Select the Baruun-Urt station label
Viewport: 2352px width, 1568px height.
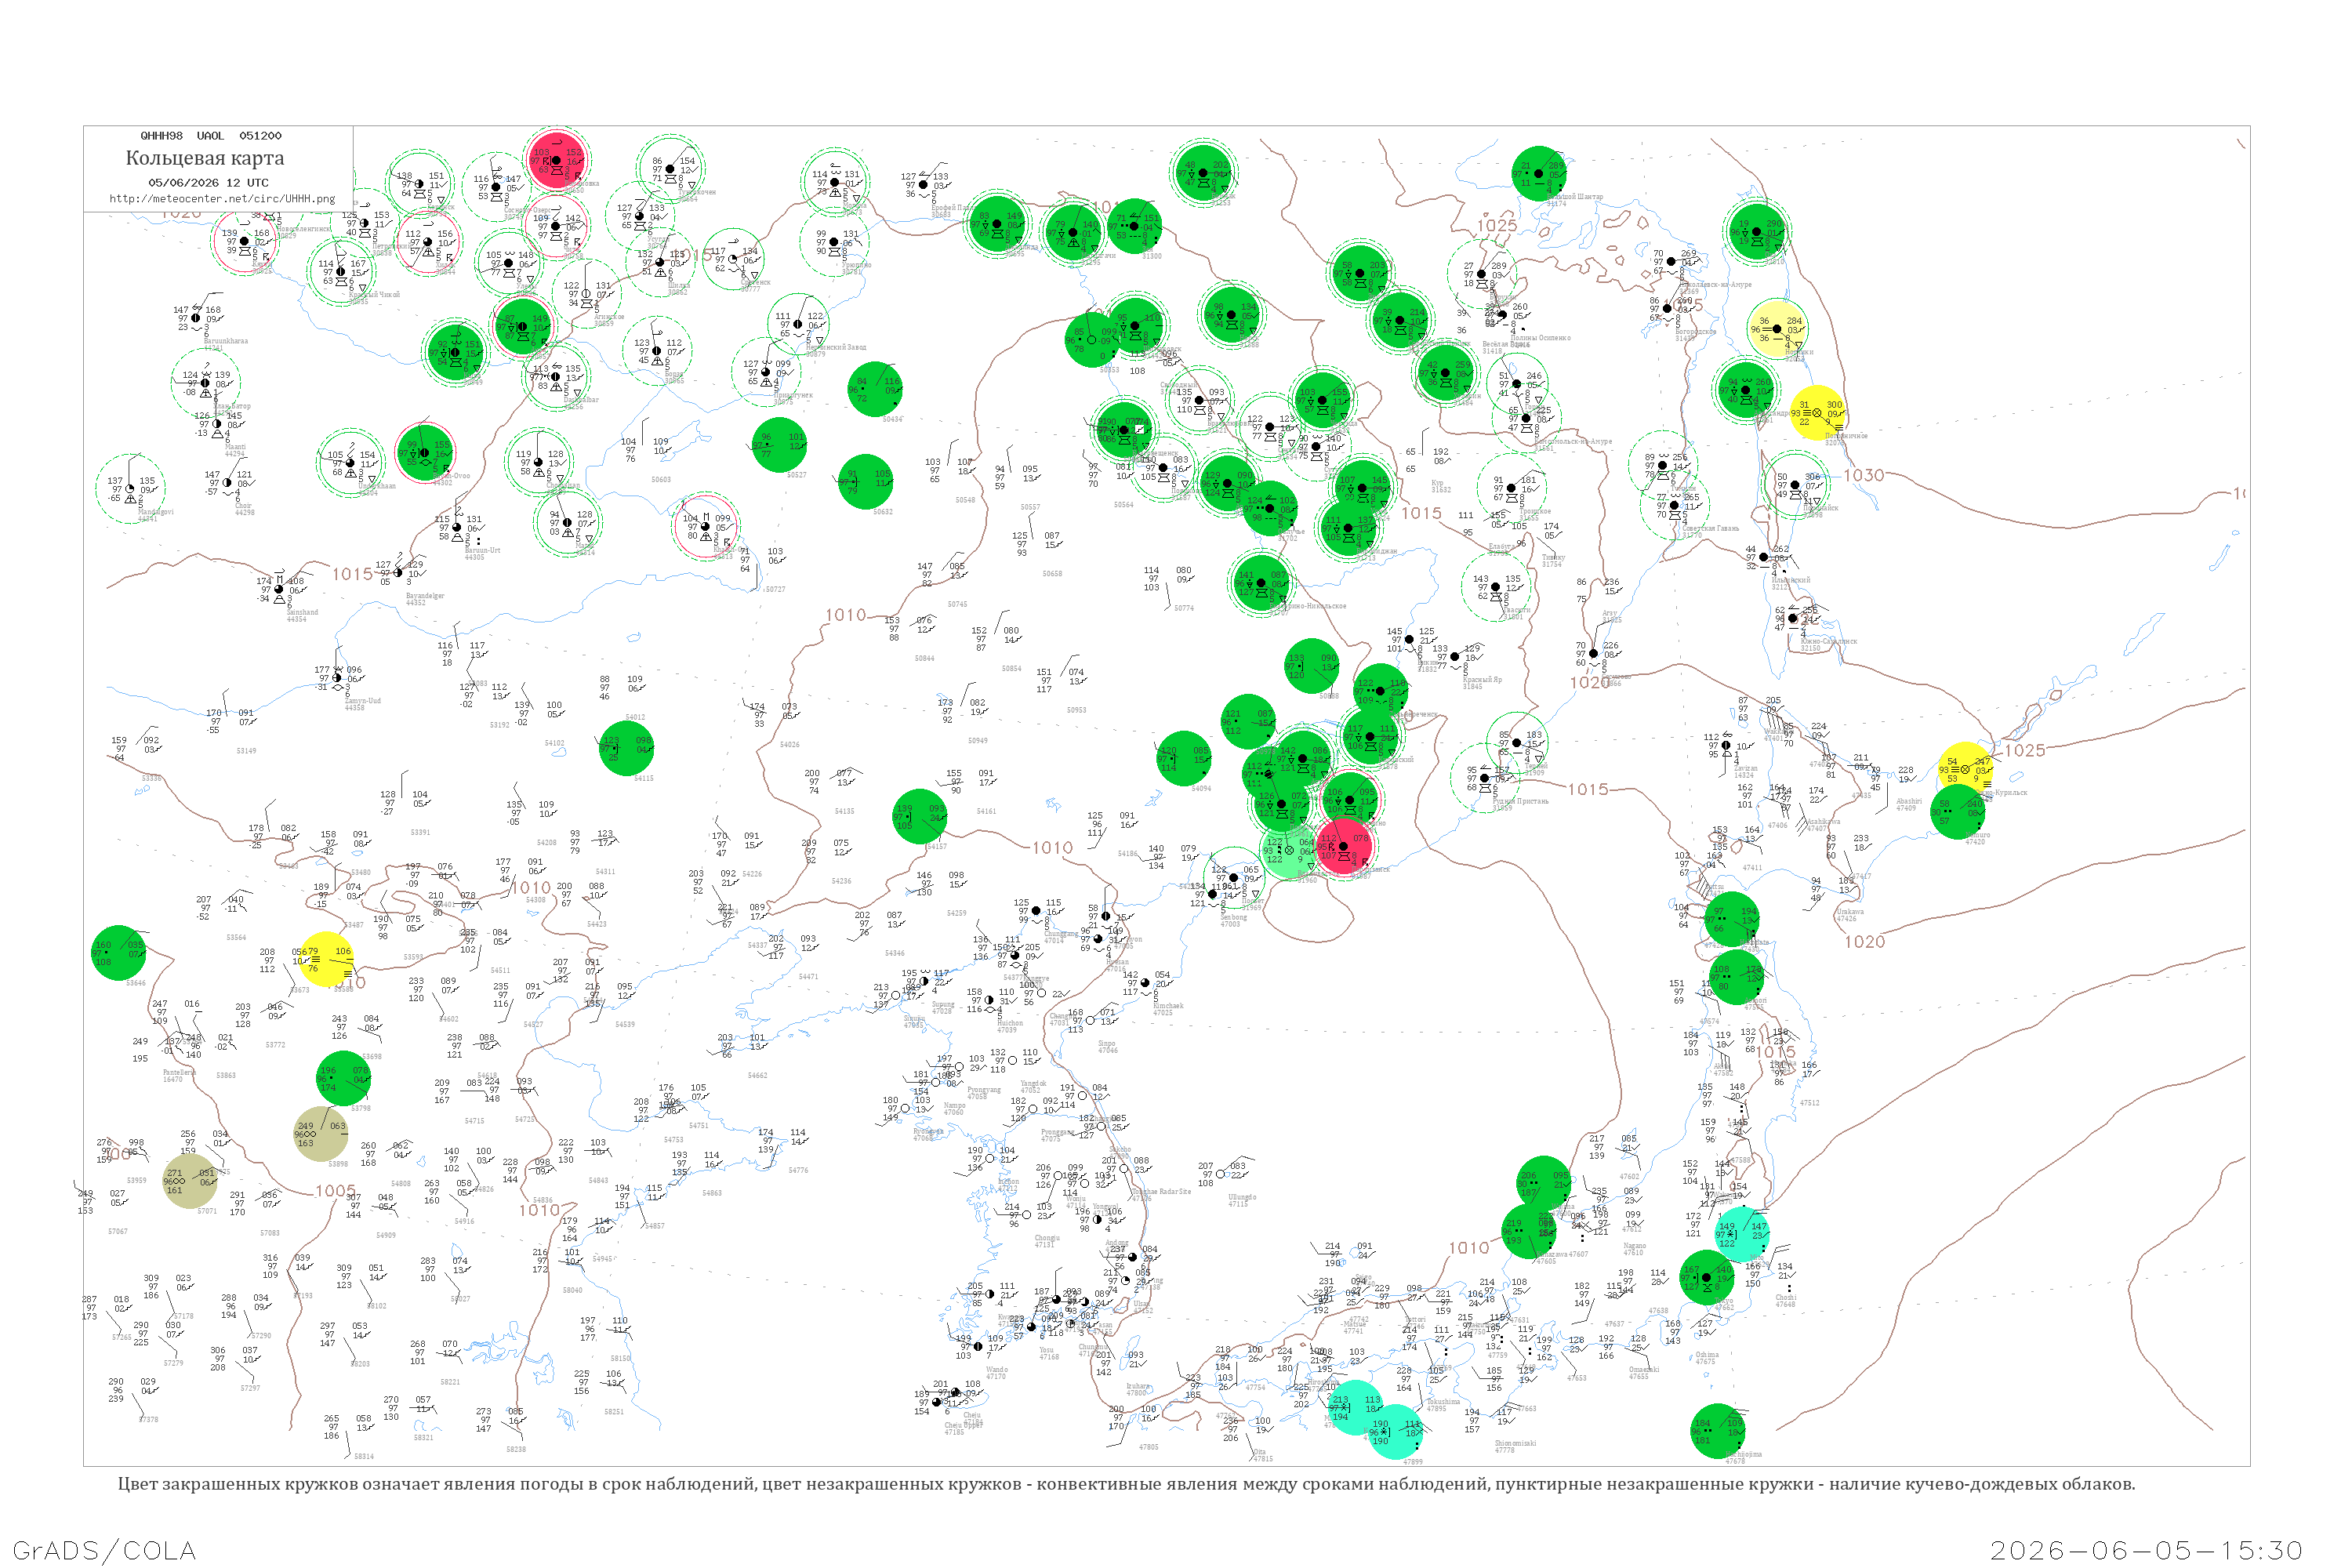pos(482,550)
